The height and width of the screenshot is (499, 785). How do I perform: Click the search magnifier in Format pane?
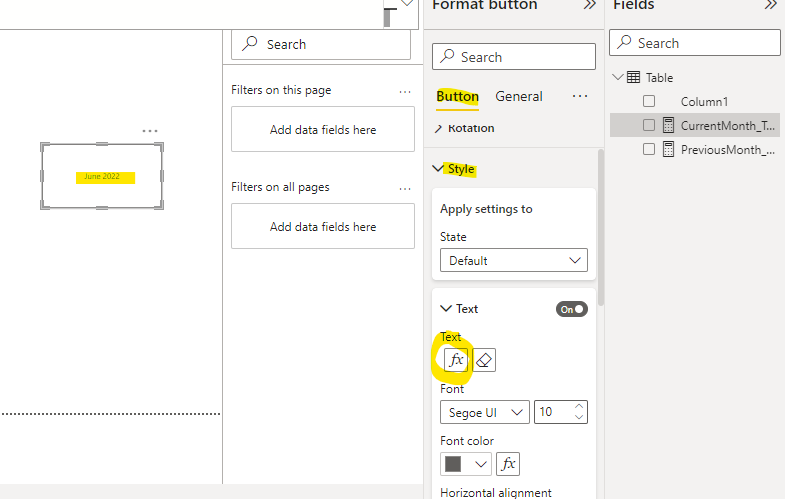tap(447, 56)
